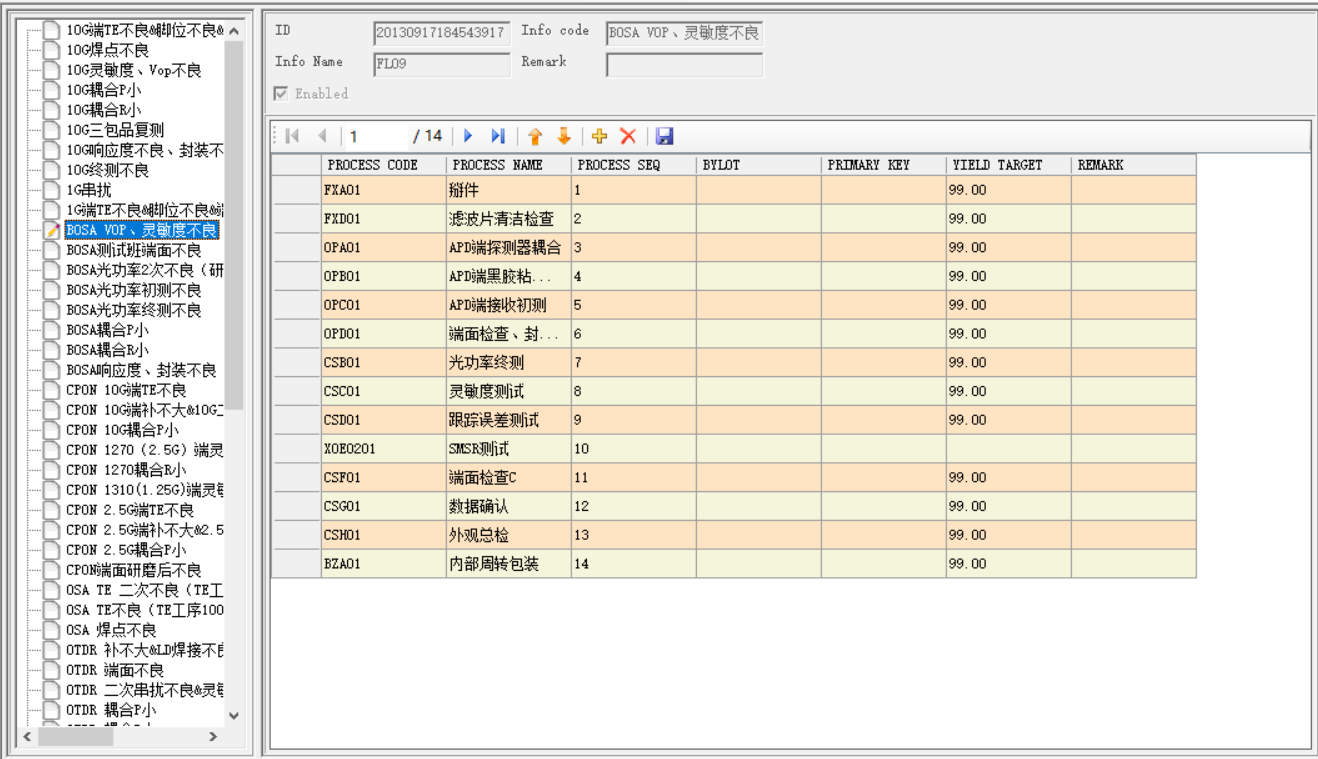Click the move row down arrow
The width and height of the screenshot is (1318, 759).
pos(564,136)
